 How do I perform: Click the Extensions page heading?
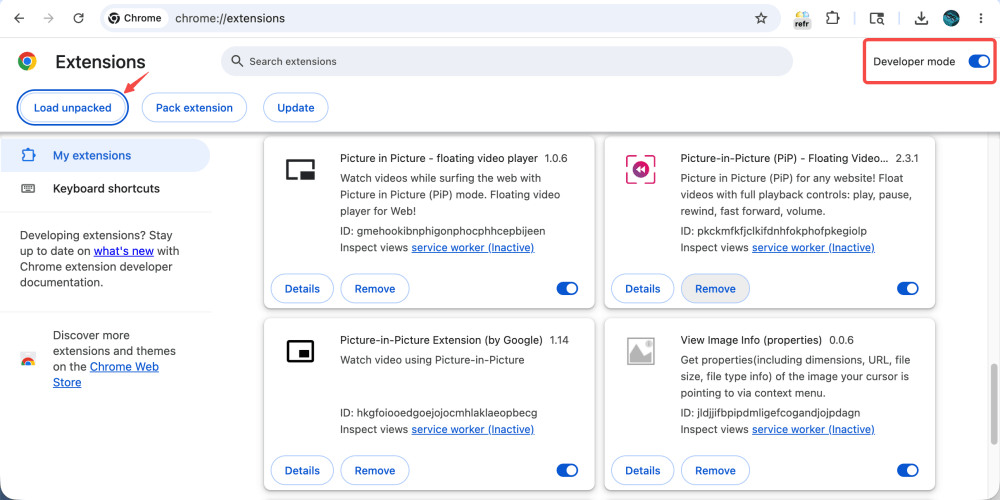point(100,62)
